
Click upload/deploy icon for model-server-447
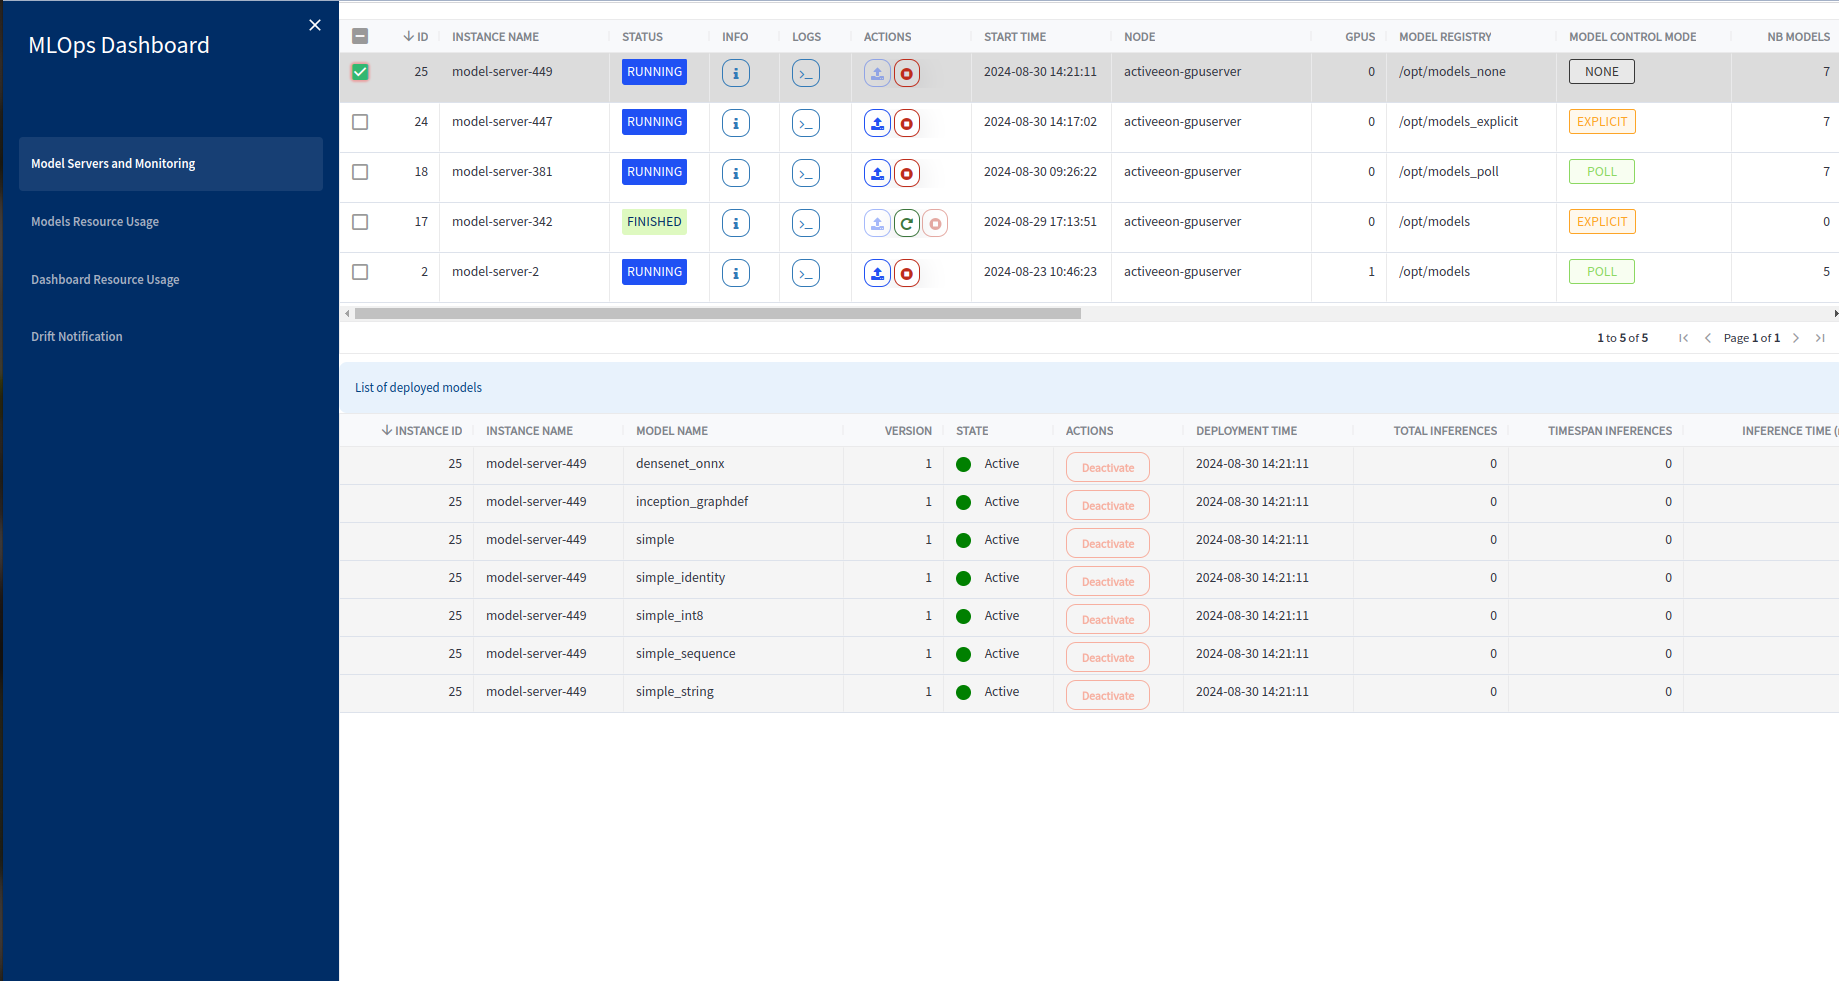877,123
